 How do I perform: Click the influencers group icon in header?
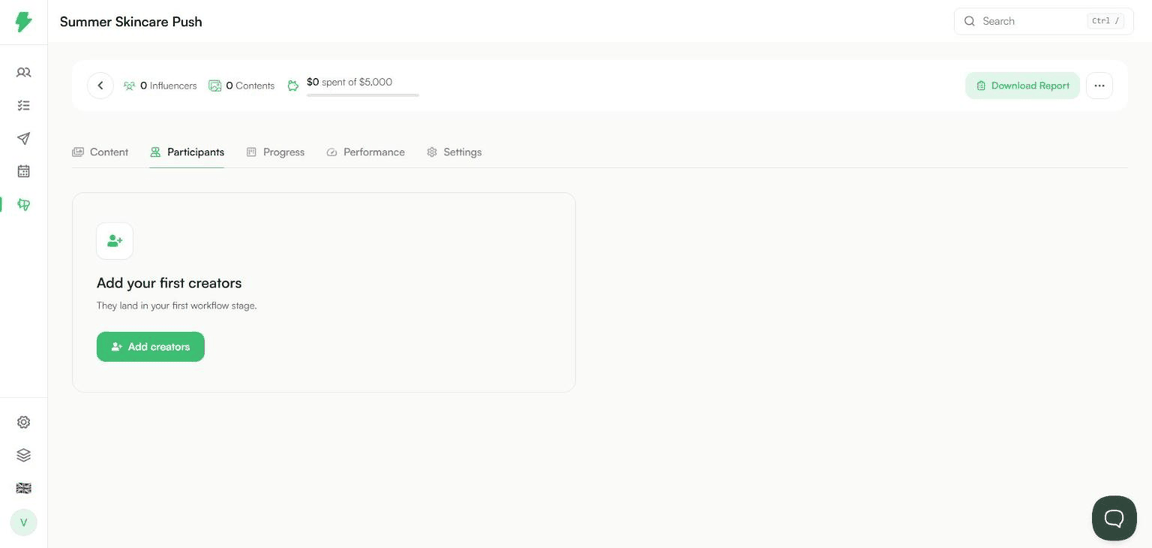129,86
